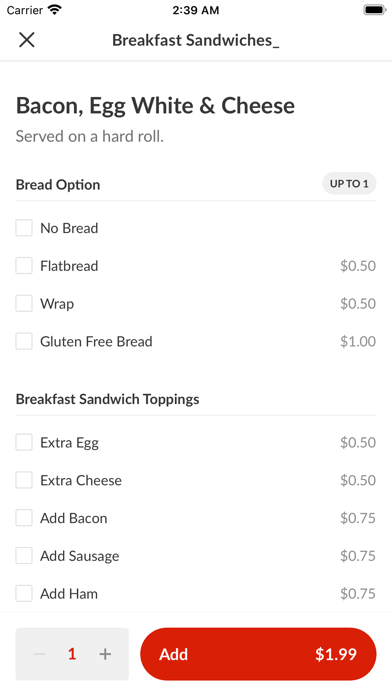
Task: Tap the Wi-Fi status icon
Action: coord(55,10)
